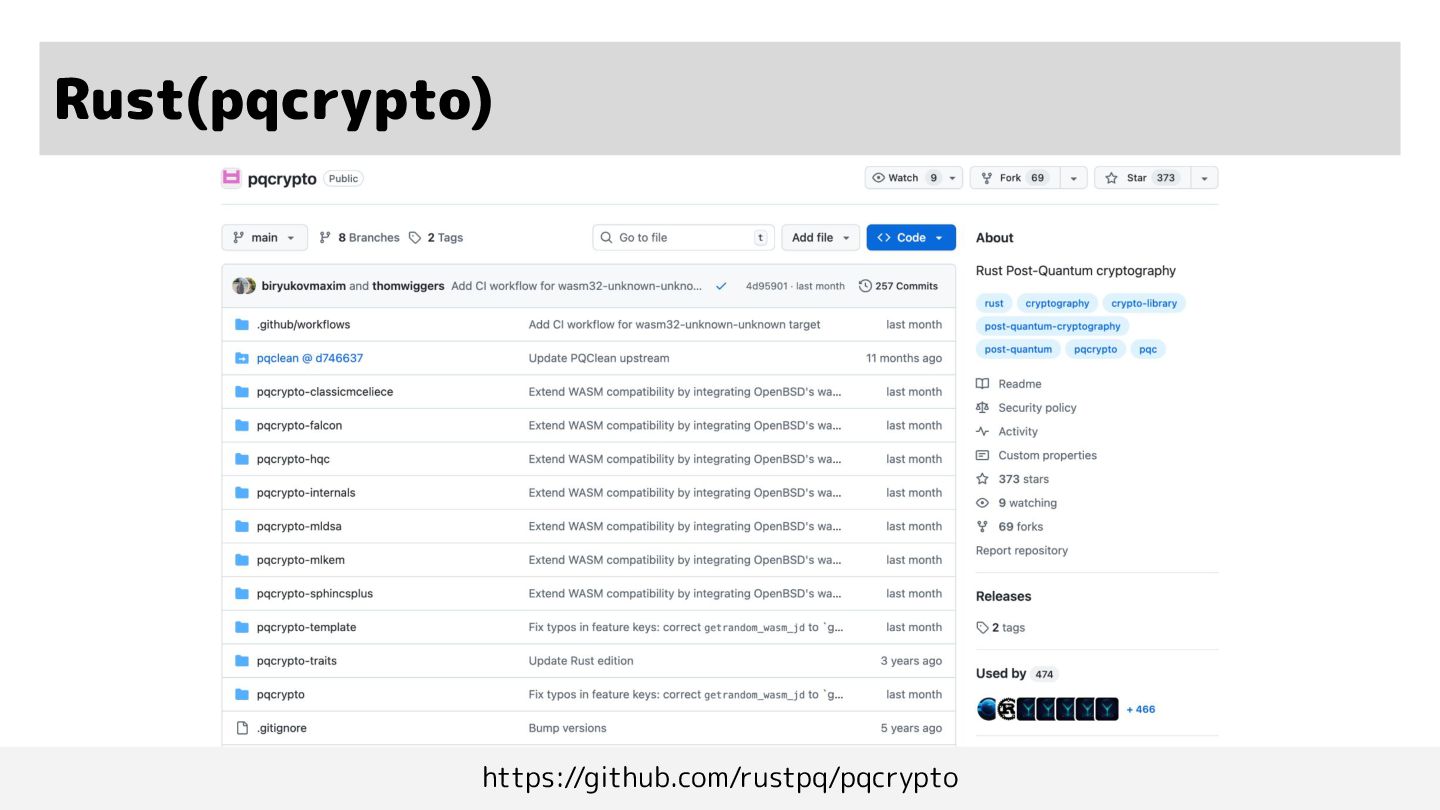
Task: Select the post-quantum topic tag
Action: click(x=1018, y=349)
